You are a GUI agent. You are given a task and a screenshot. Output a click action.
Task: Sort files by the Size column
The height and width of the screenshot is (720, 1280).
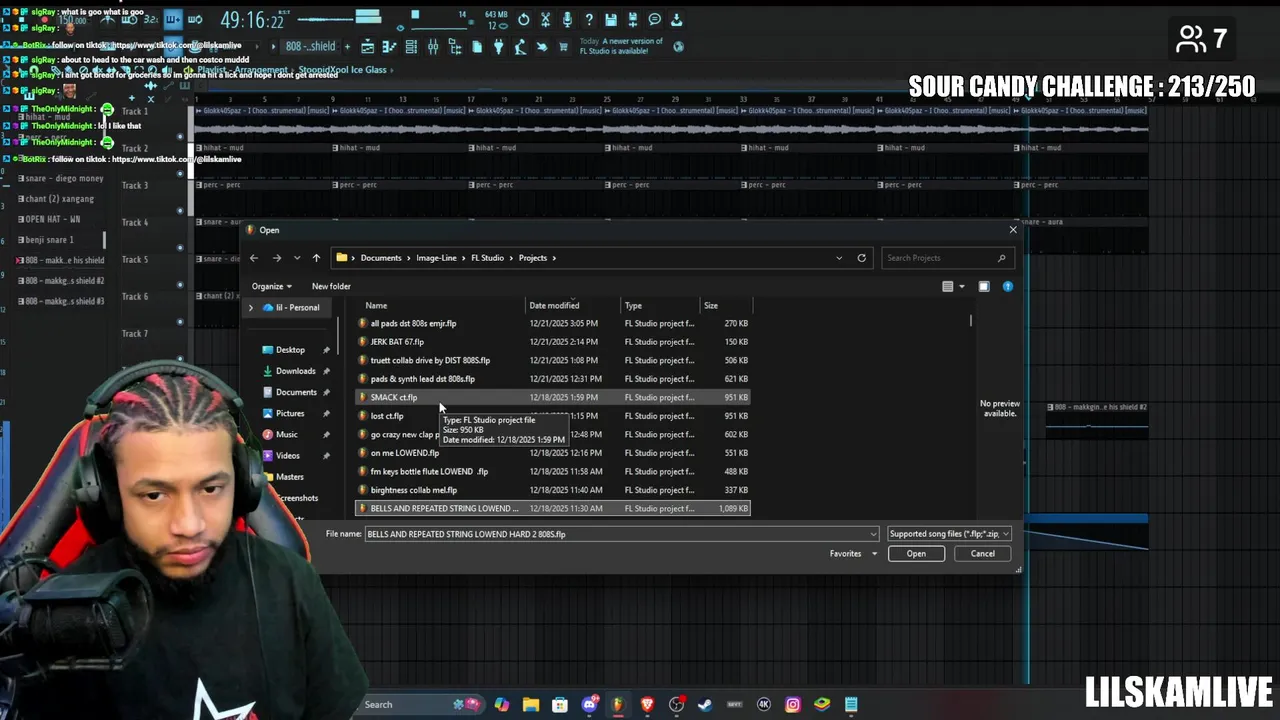click(711, 305)
